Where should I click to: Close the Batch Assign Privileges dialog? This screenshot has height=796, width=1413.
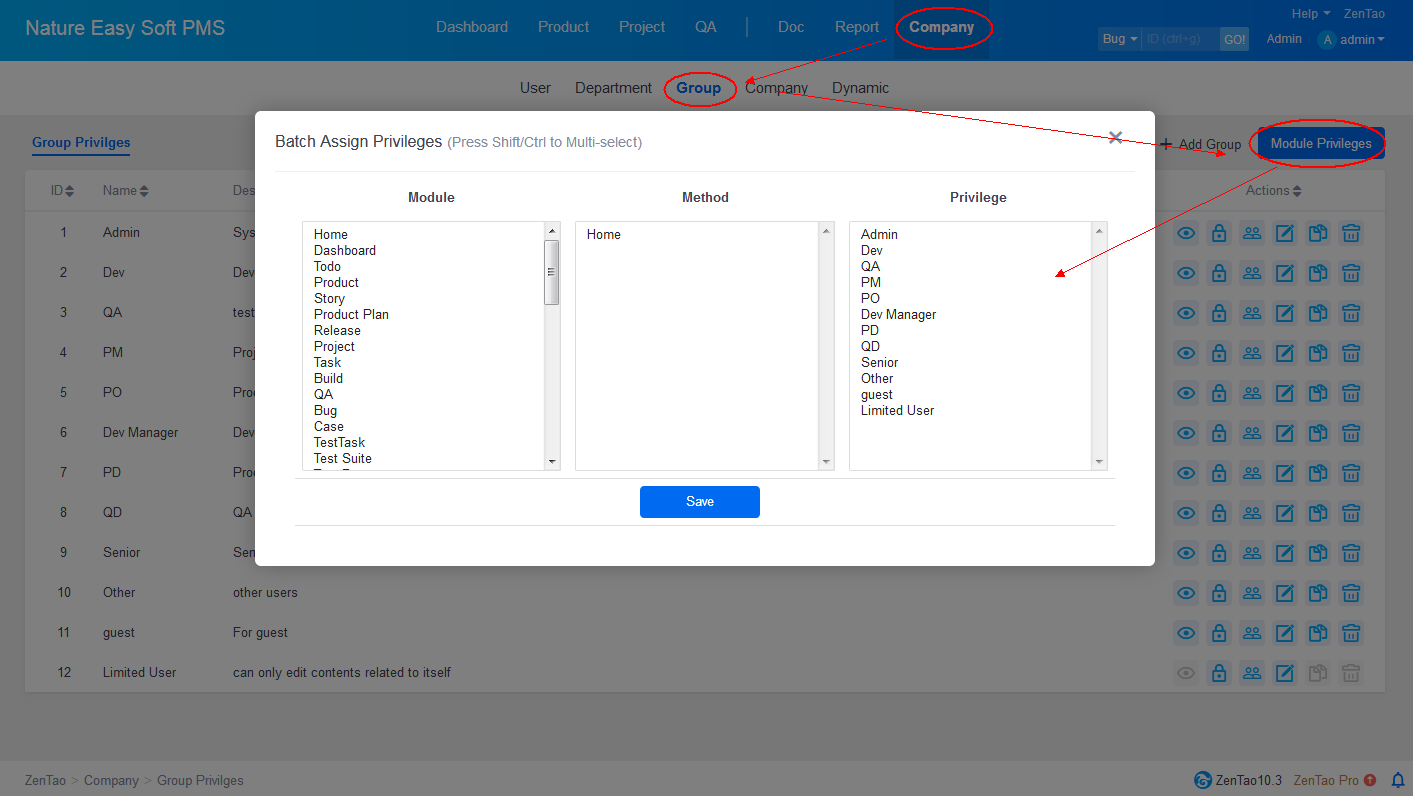(x=1115, y=138)
